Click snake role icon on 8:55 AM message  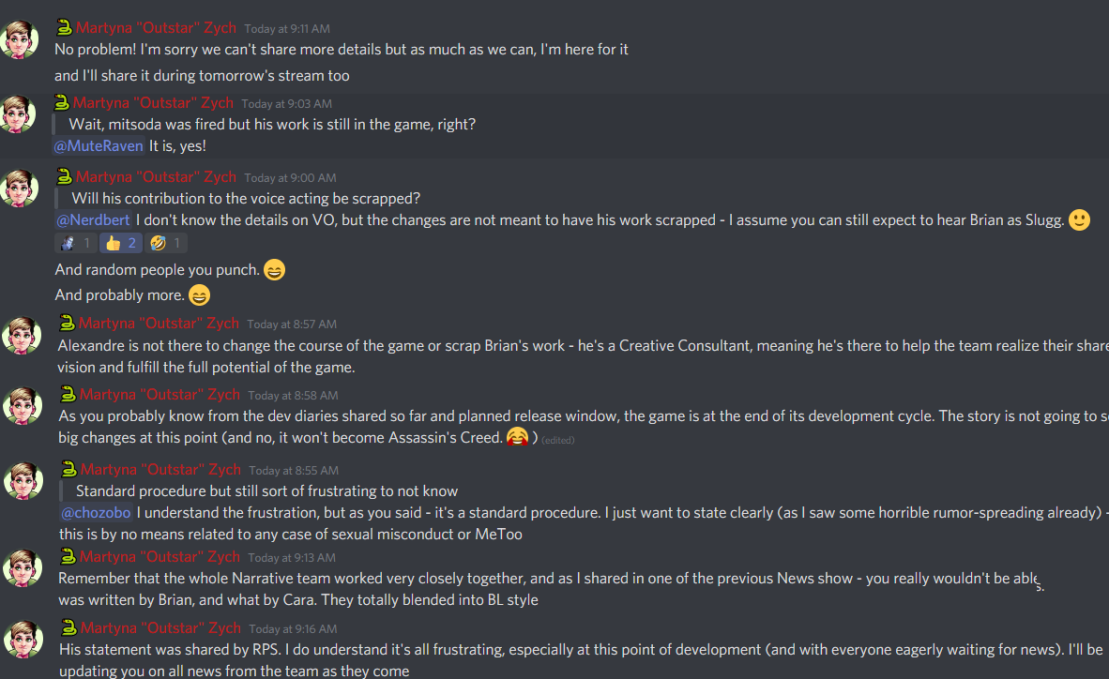coord(69,468)
